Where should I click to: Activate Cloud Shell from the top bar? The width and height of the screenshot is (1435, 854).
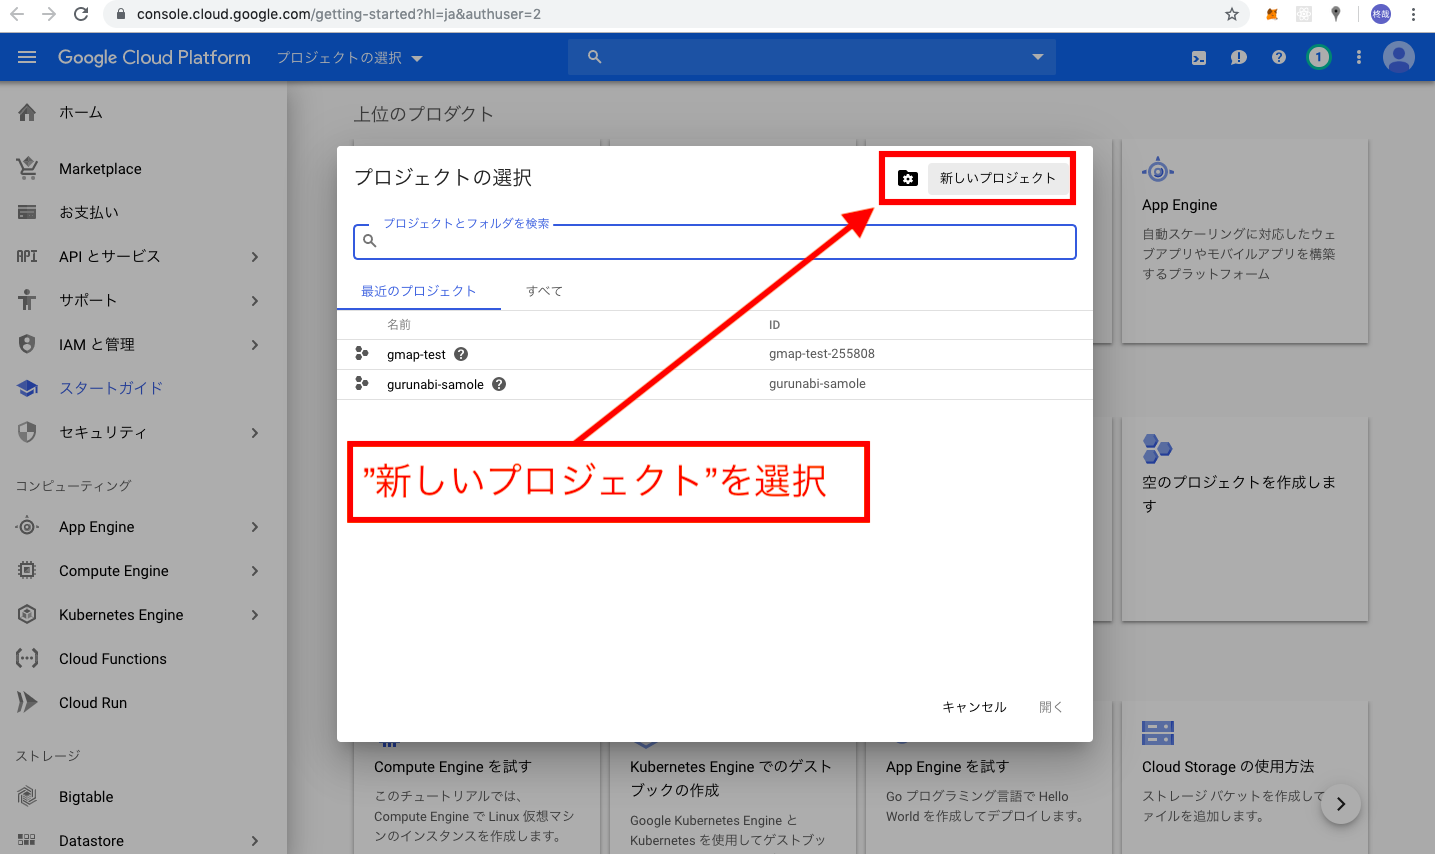(x=1198, y=57)
